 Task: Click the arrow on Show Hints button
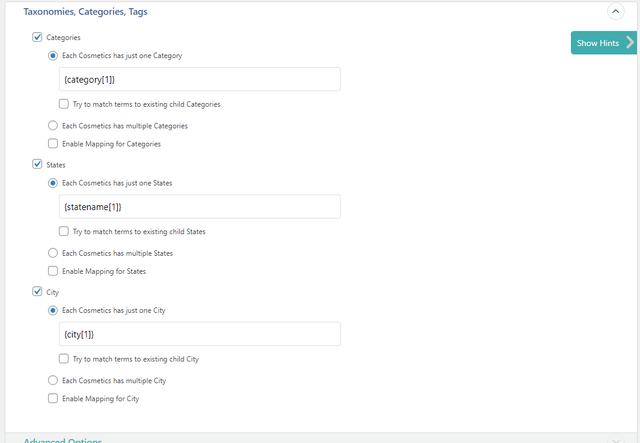(630, 42)
